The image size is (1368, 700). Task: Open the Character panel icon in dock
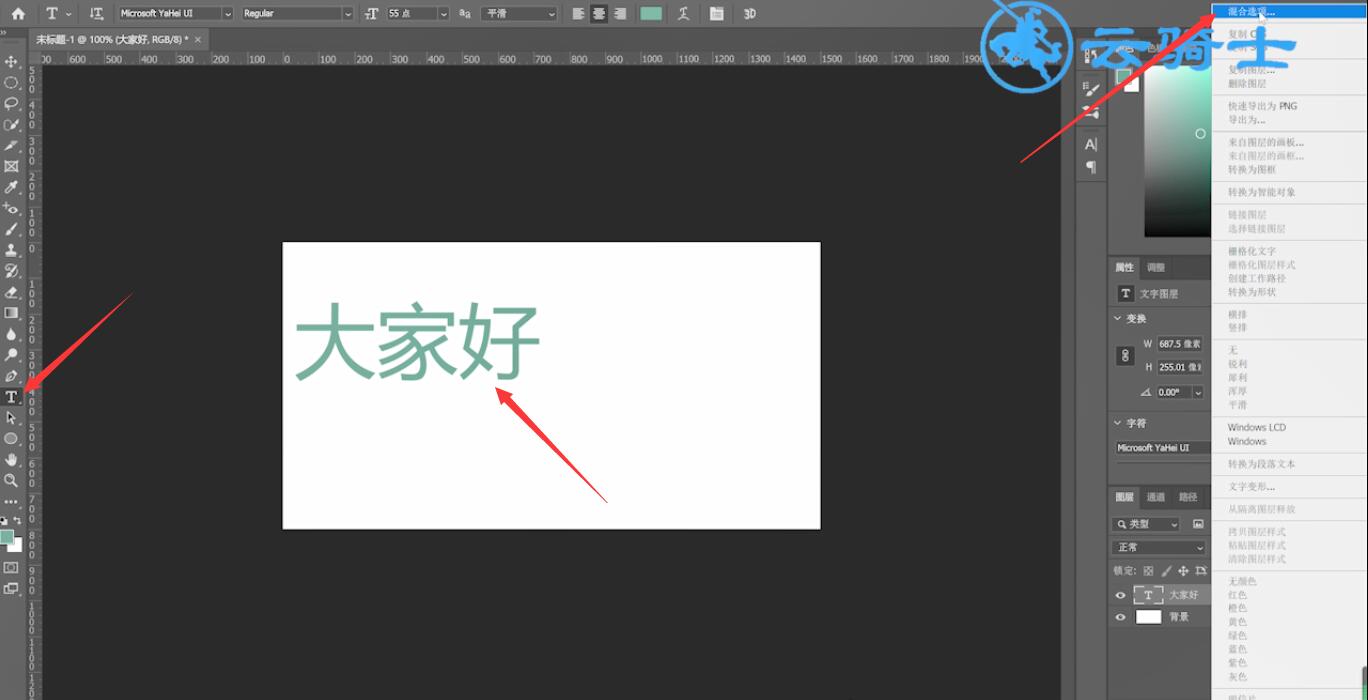(1091, 145)
